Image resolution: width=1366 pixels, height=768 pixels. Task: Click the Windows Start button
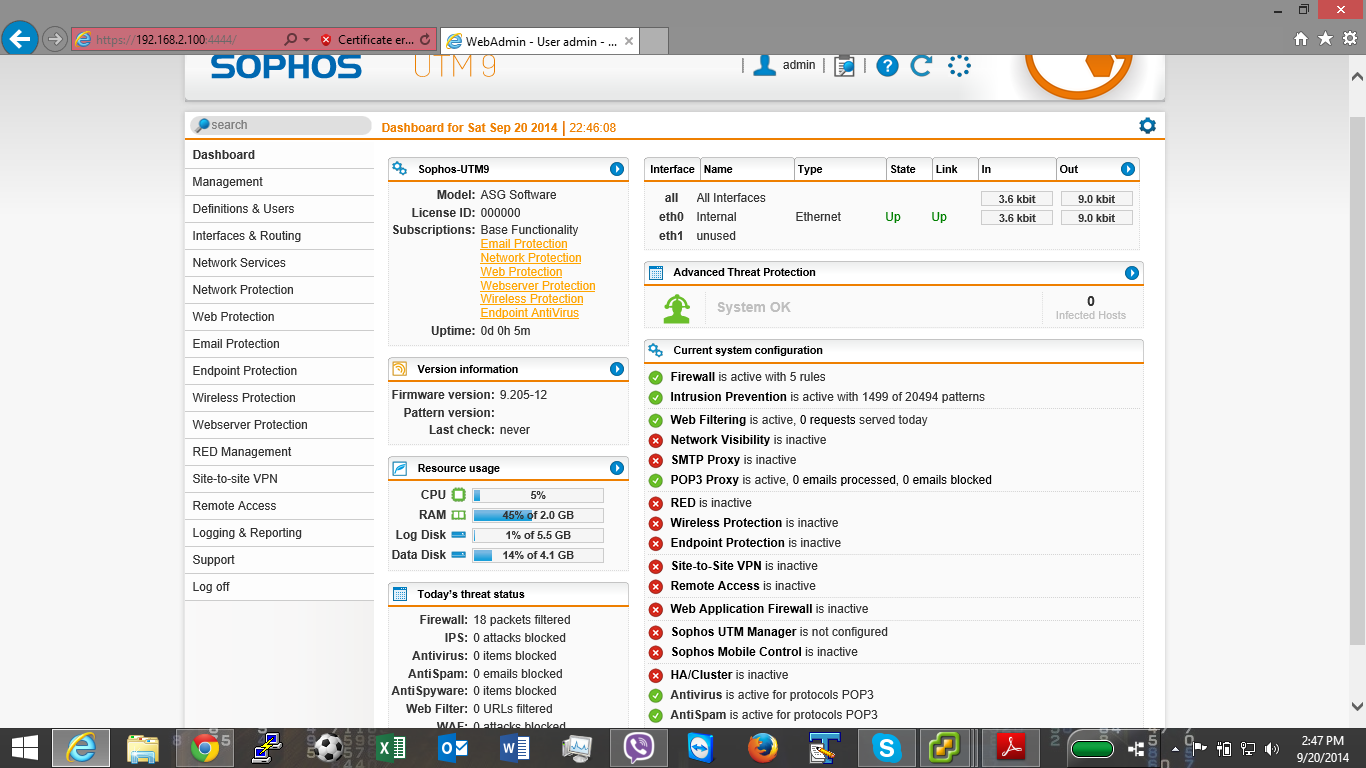point(24,748)
